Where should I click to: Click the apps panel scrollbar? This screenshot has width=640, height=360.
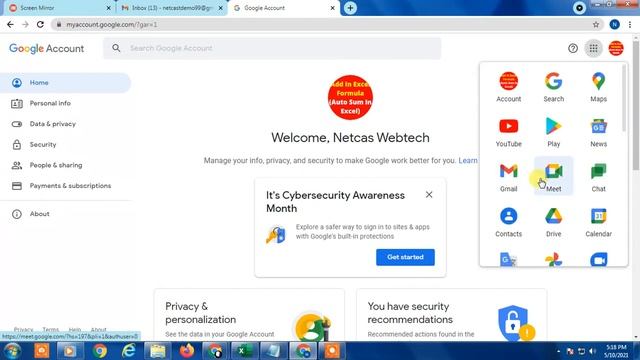point(624,98)
